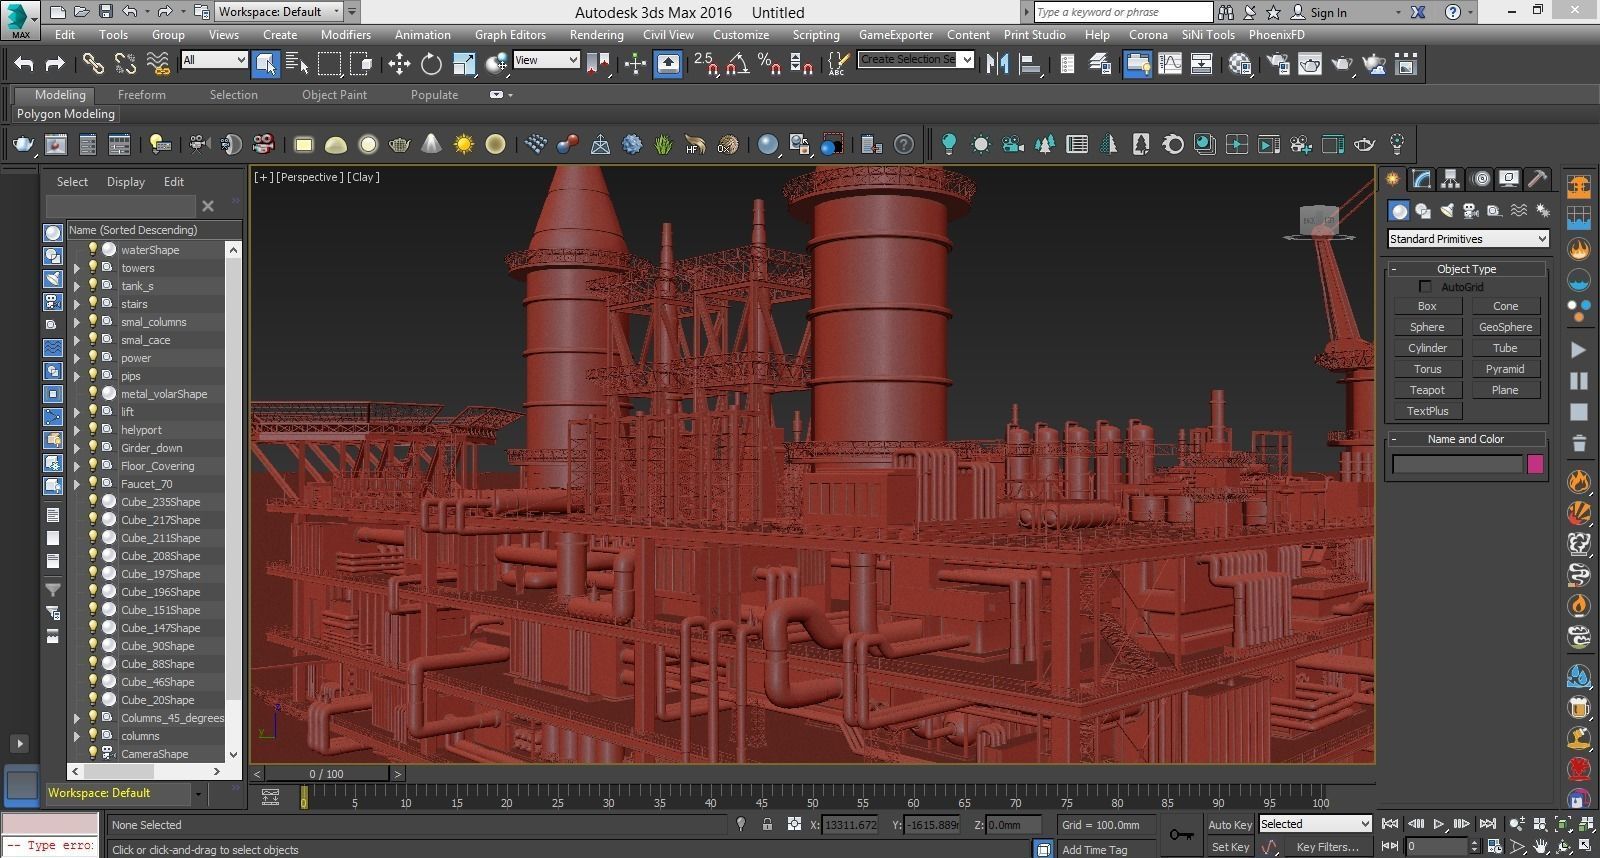The image size is (1600, 858).
Task: Select the Link tool icon
Action: point(93,64)
